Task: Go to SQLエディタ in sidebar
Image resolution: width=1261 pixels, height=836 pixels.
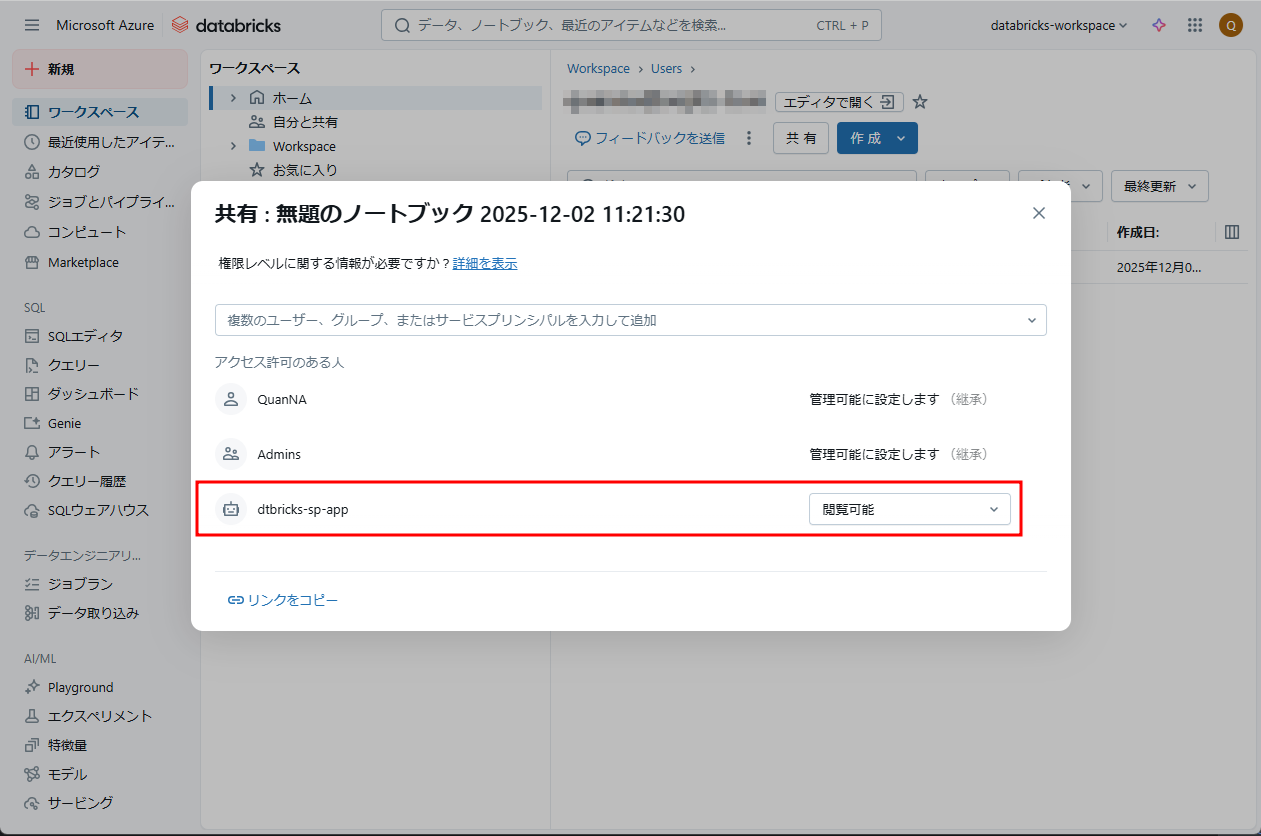Action: (85, 336)
